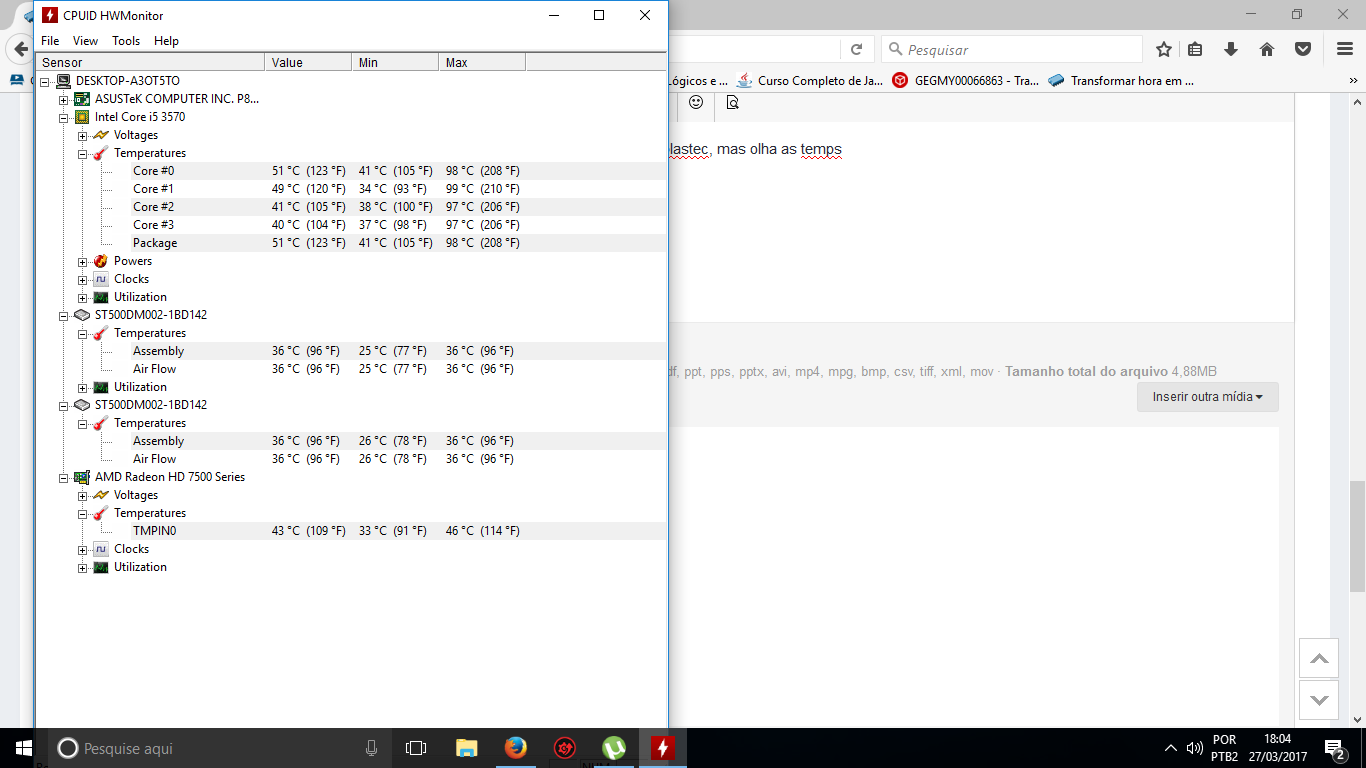Open File Explorer from the taskbar

(466, 748)
